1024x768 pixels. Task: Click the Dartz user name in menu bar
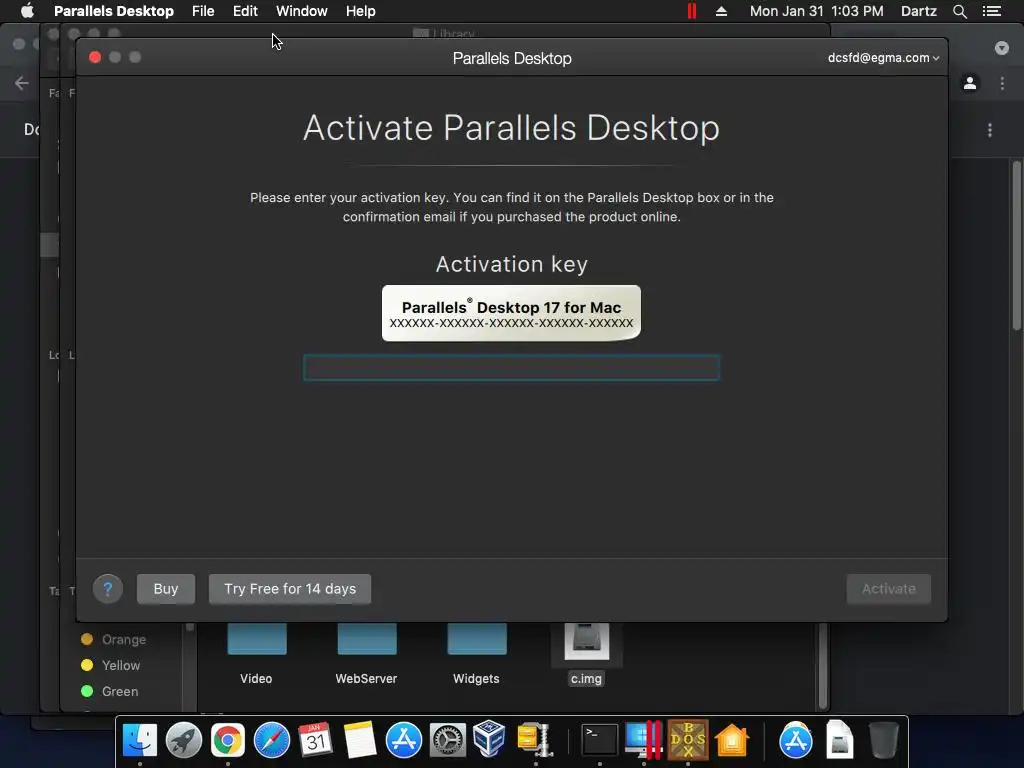(919, 11)
